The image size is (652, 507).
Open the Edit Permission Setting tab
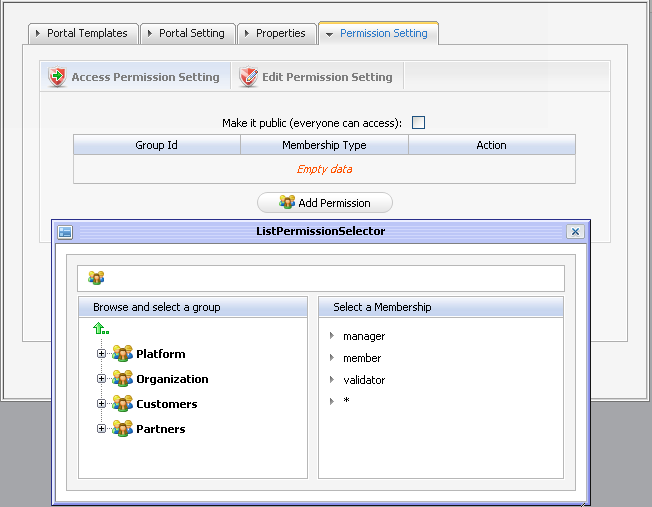click(326, 77)
